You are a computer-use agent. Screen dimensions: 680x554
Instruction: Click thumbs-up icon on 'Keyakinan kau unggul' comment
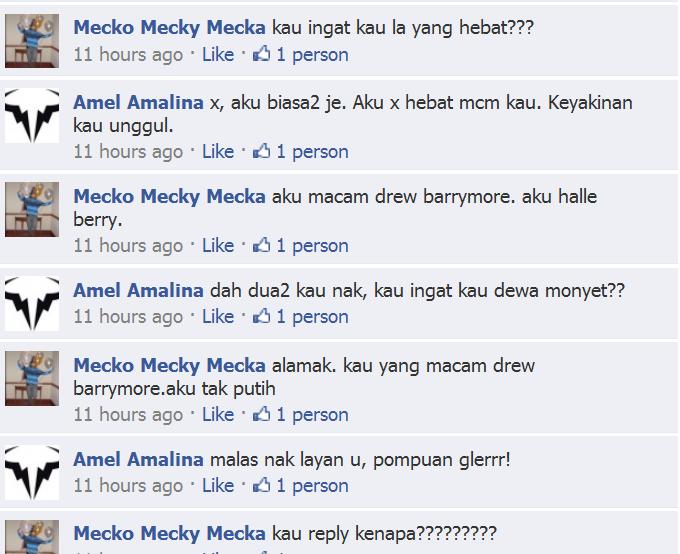coord(262,151)
